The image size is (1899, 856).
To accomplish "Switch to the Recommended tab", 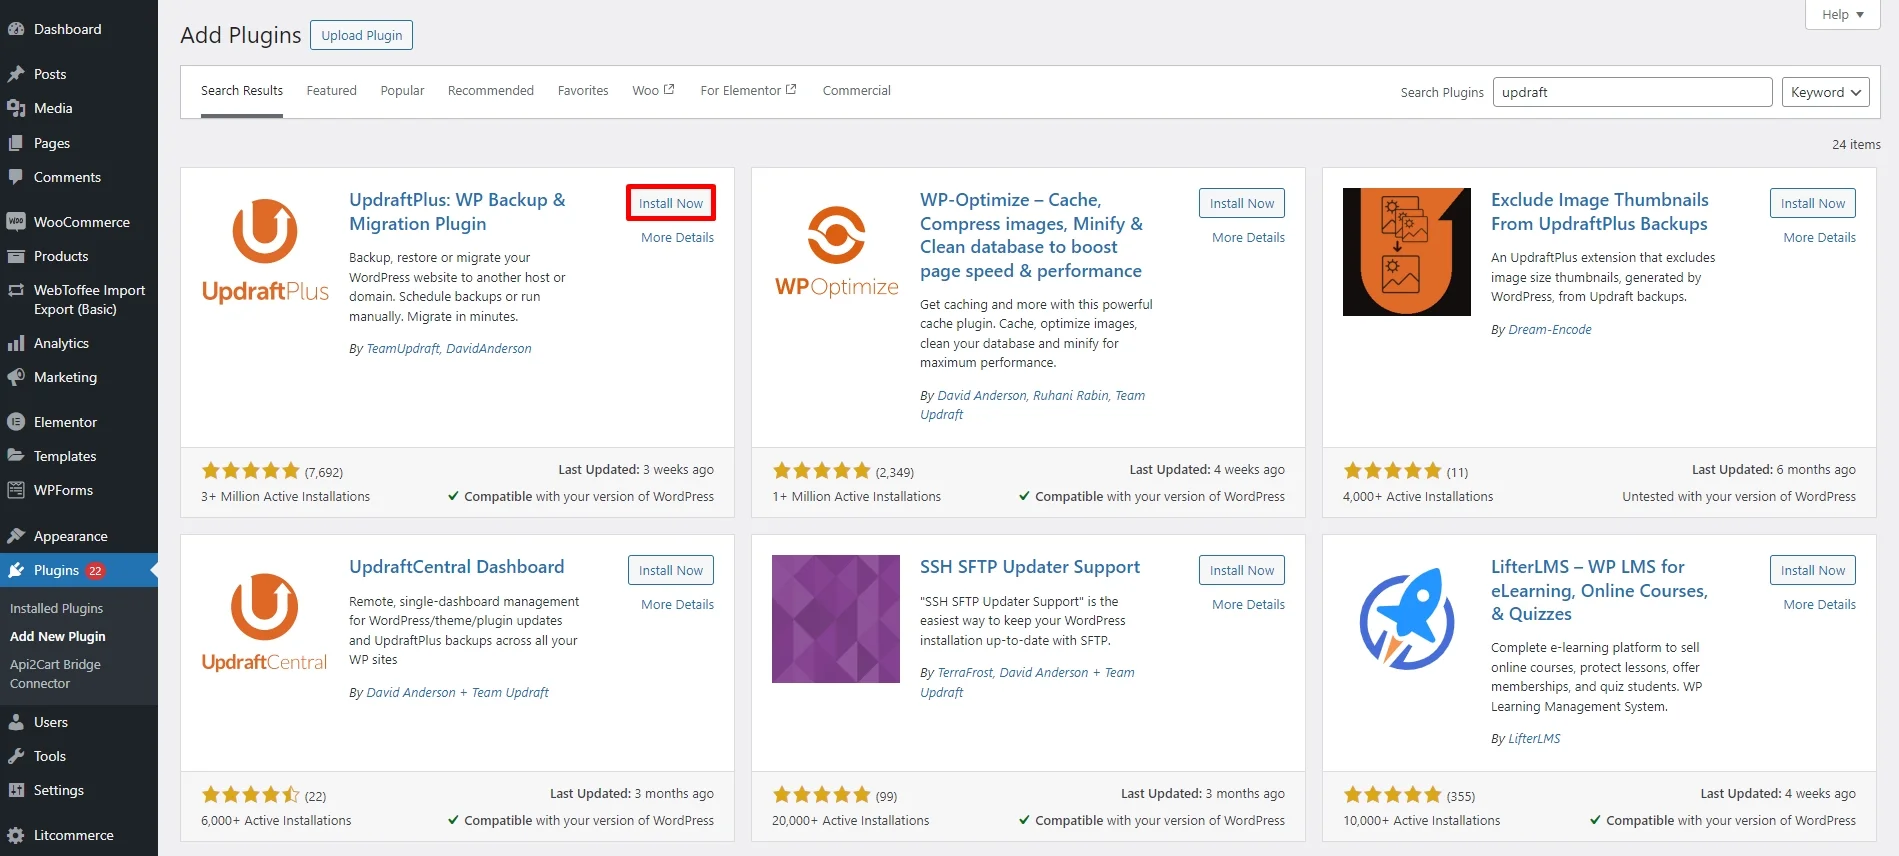I will click(491, 91).
